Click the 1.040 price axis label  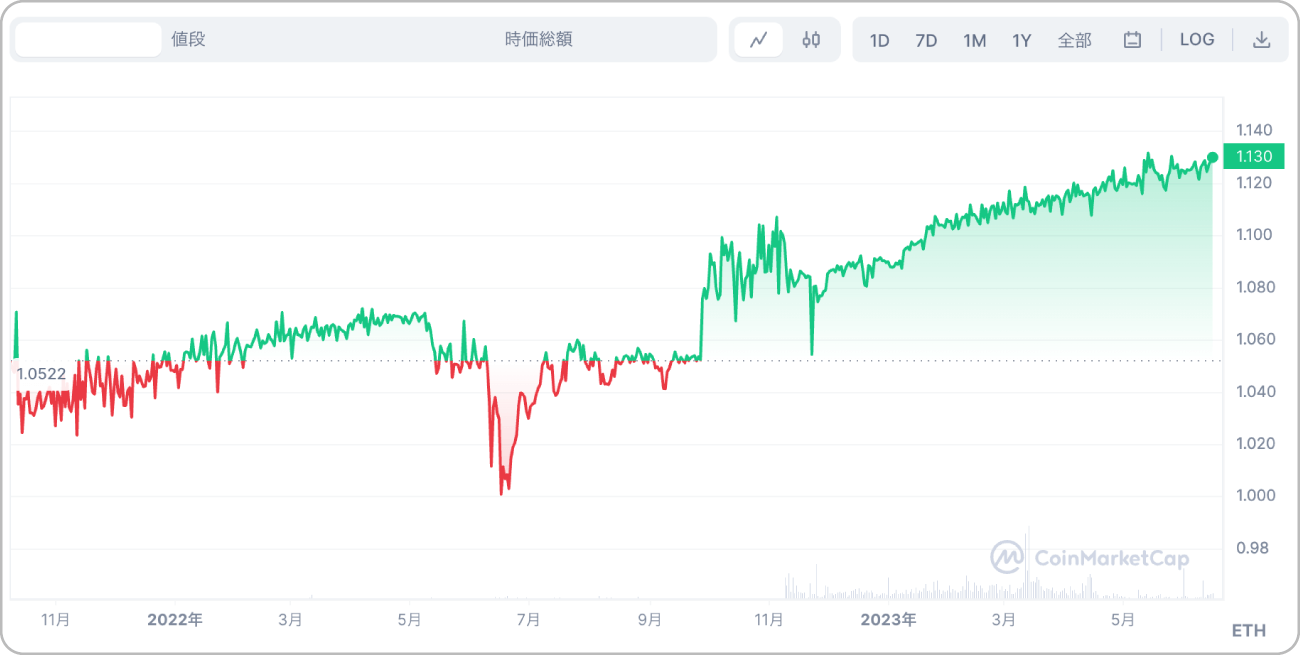[x=1254, y=391]
